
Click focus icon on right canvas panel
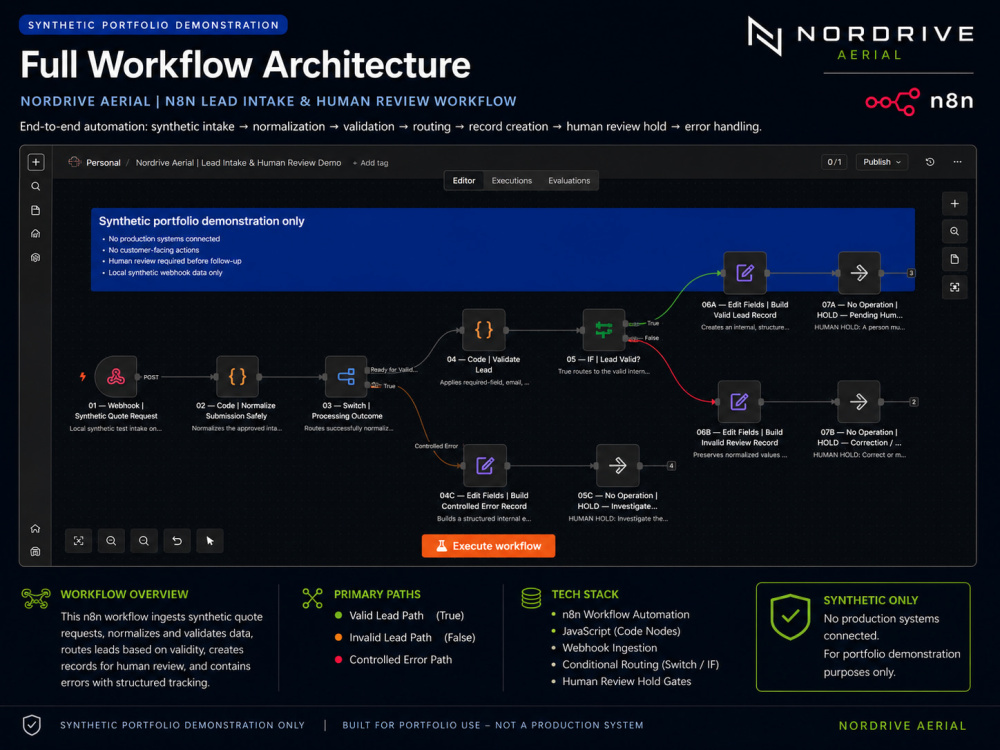(x=955, y=287)
